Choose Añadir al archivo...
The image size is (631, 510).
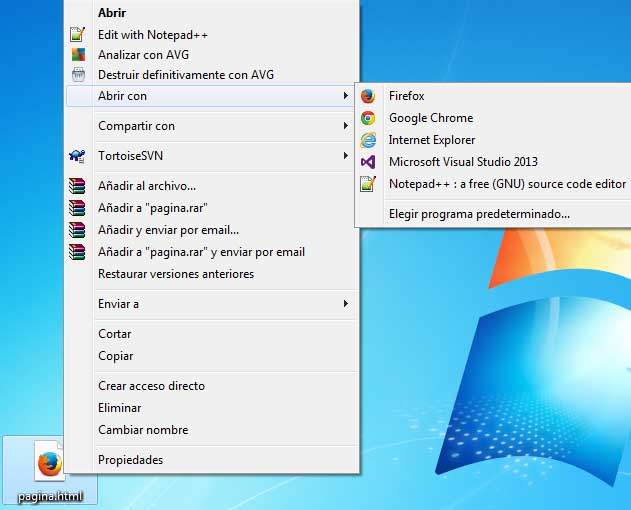(212, 186)
